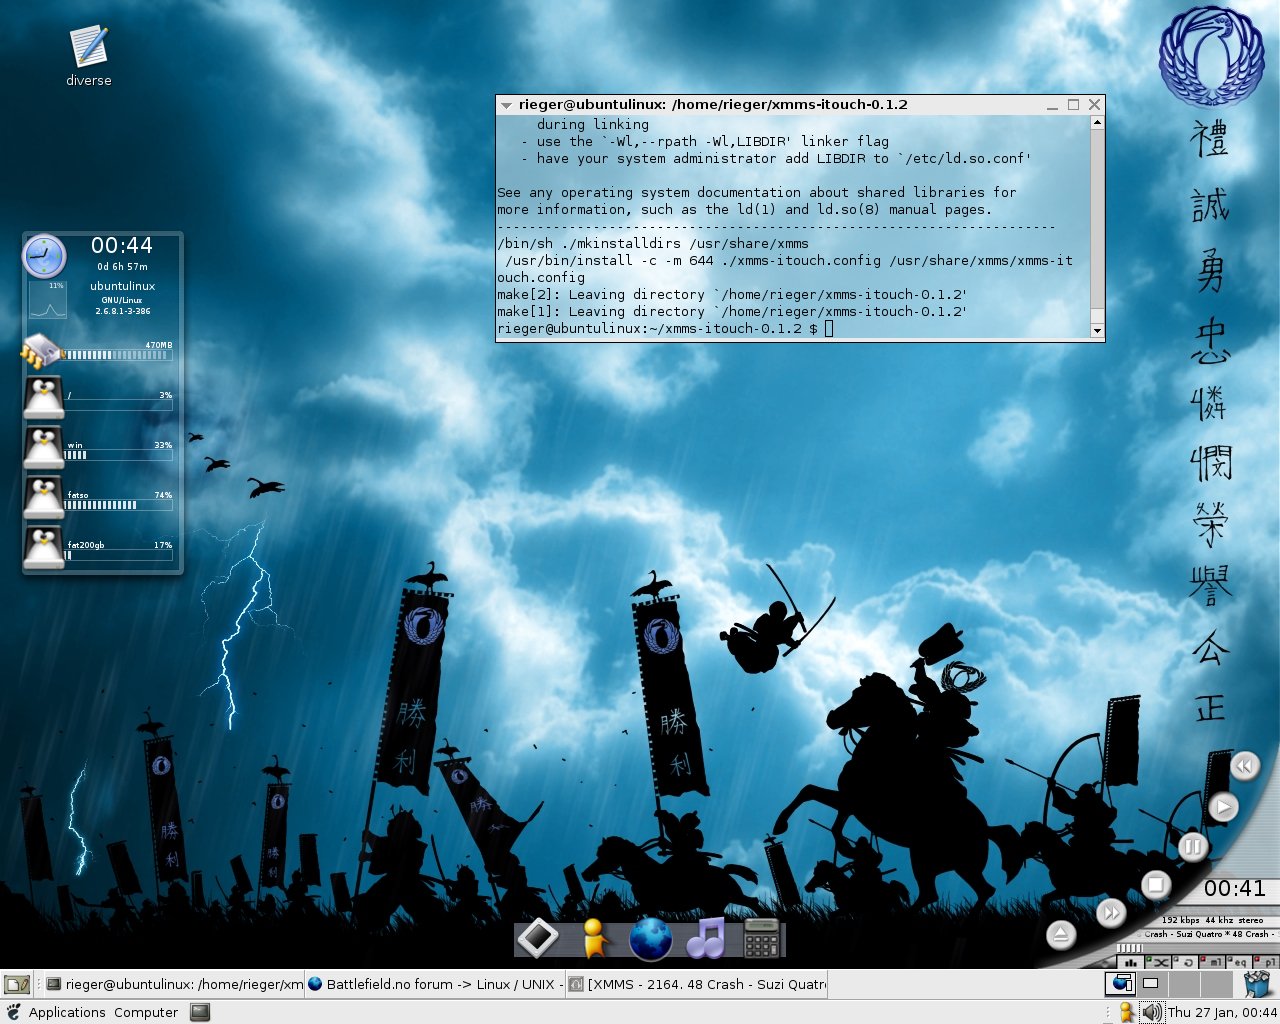The image size is (1280, 1024).
Task: Pause playback in XMMS
Action: pos(1192,847)
